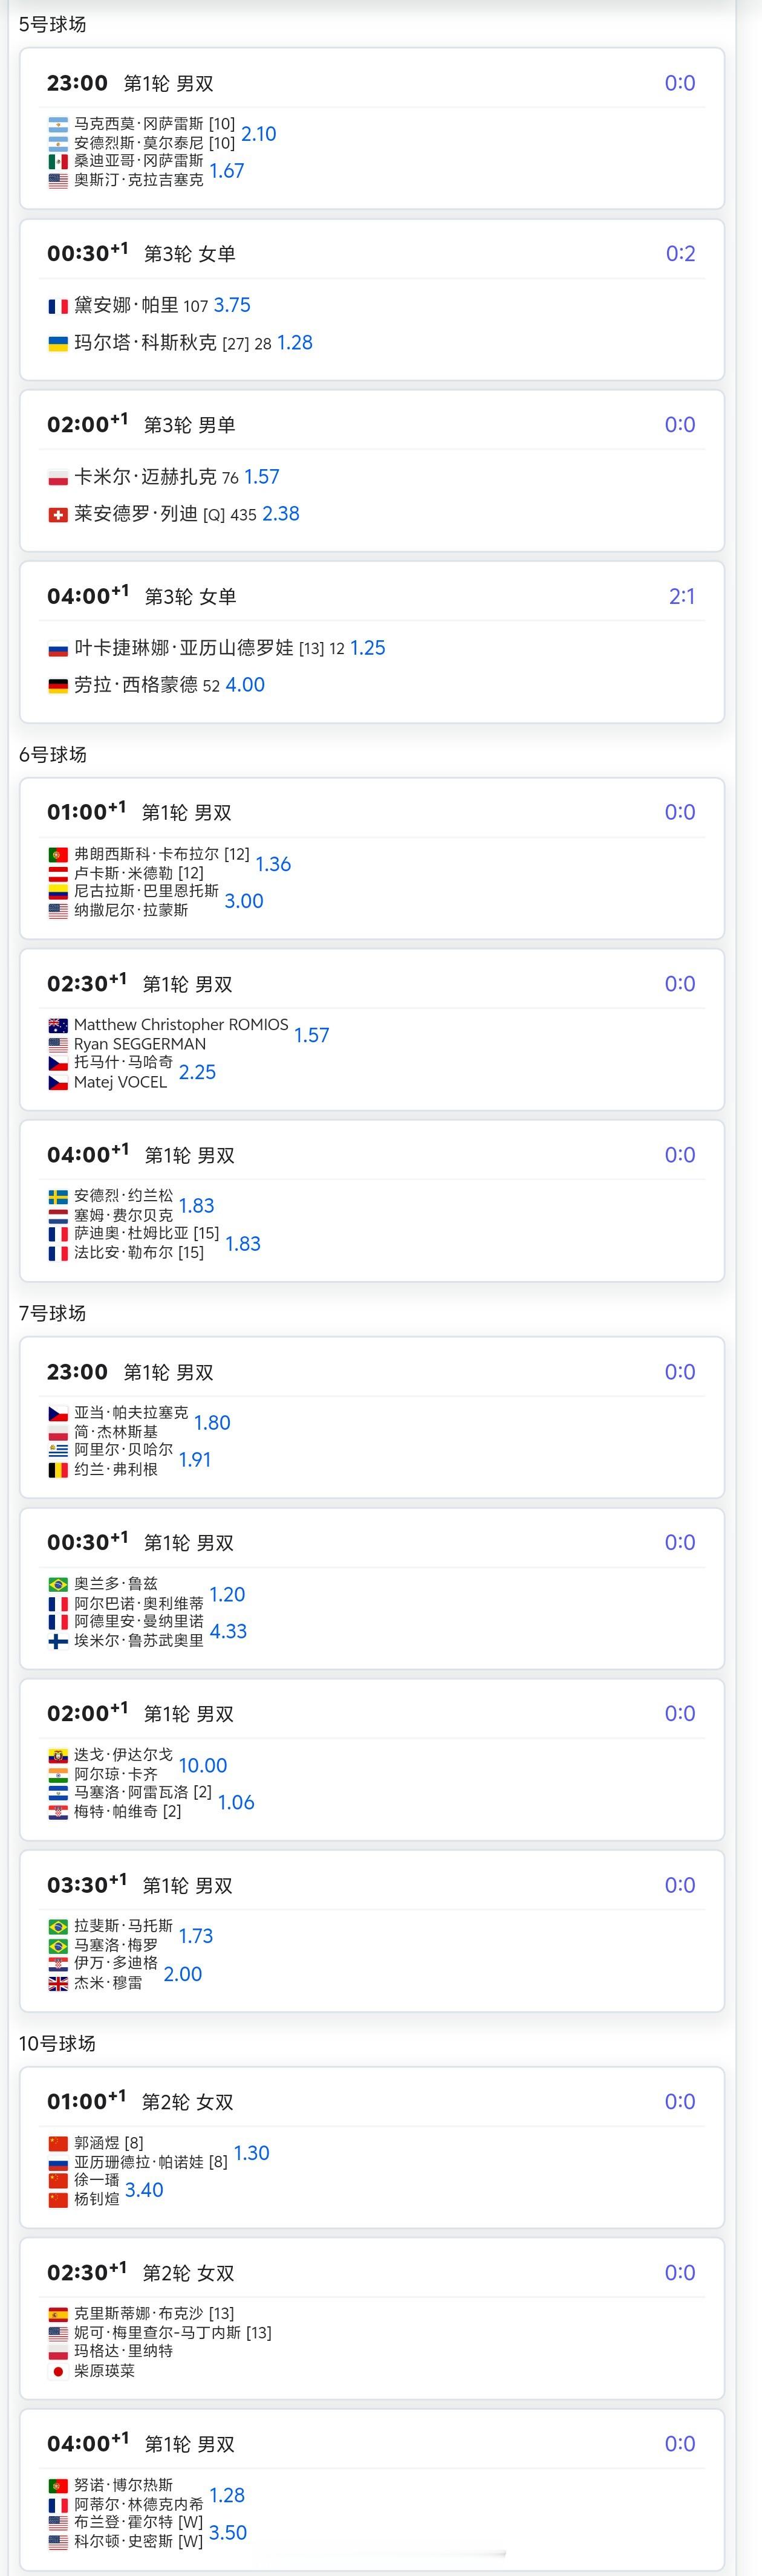Click the Russian flag beside 叶卡捷琳娜·亚历山德罗娃
Viewport: 762px width, 2576px height.
(58, 649)
